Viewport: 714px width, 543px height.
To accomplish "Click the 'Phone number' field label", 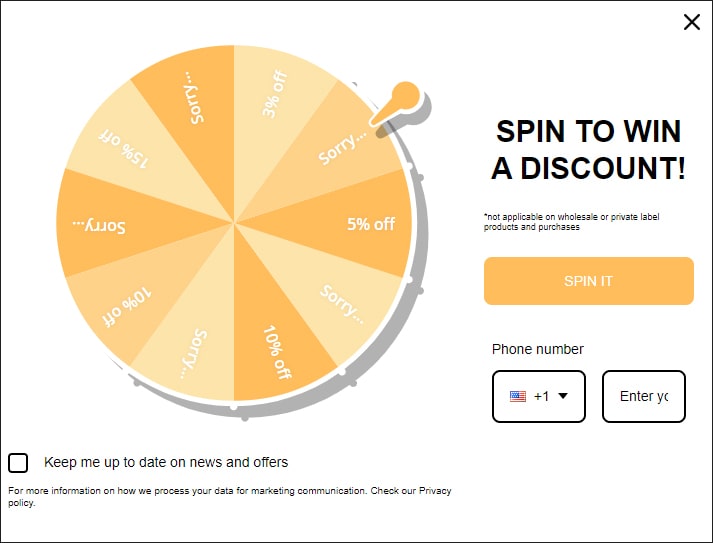I will pos(537,349).
